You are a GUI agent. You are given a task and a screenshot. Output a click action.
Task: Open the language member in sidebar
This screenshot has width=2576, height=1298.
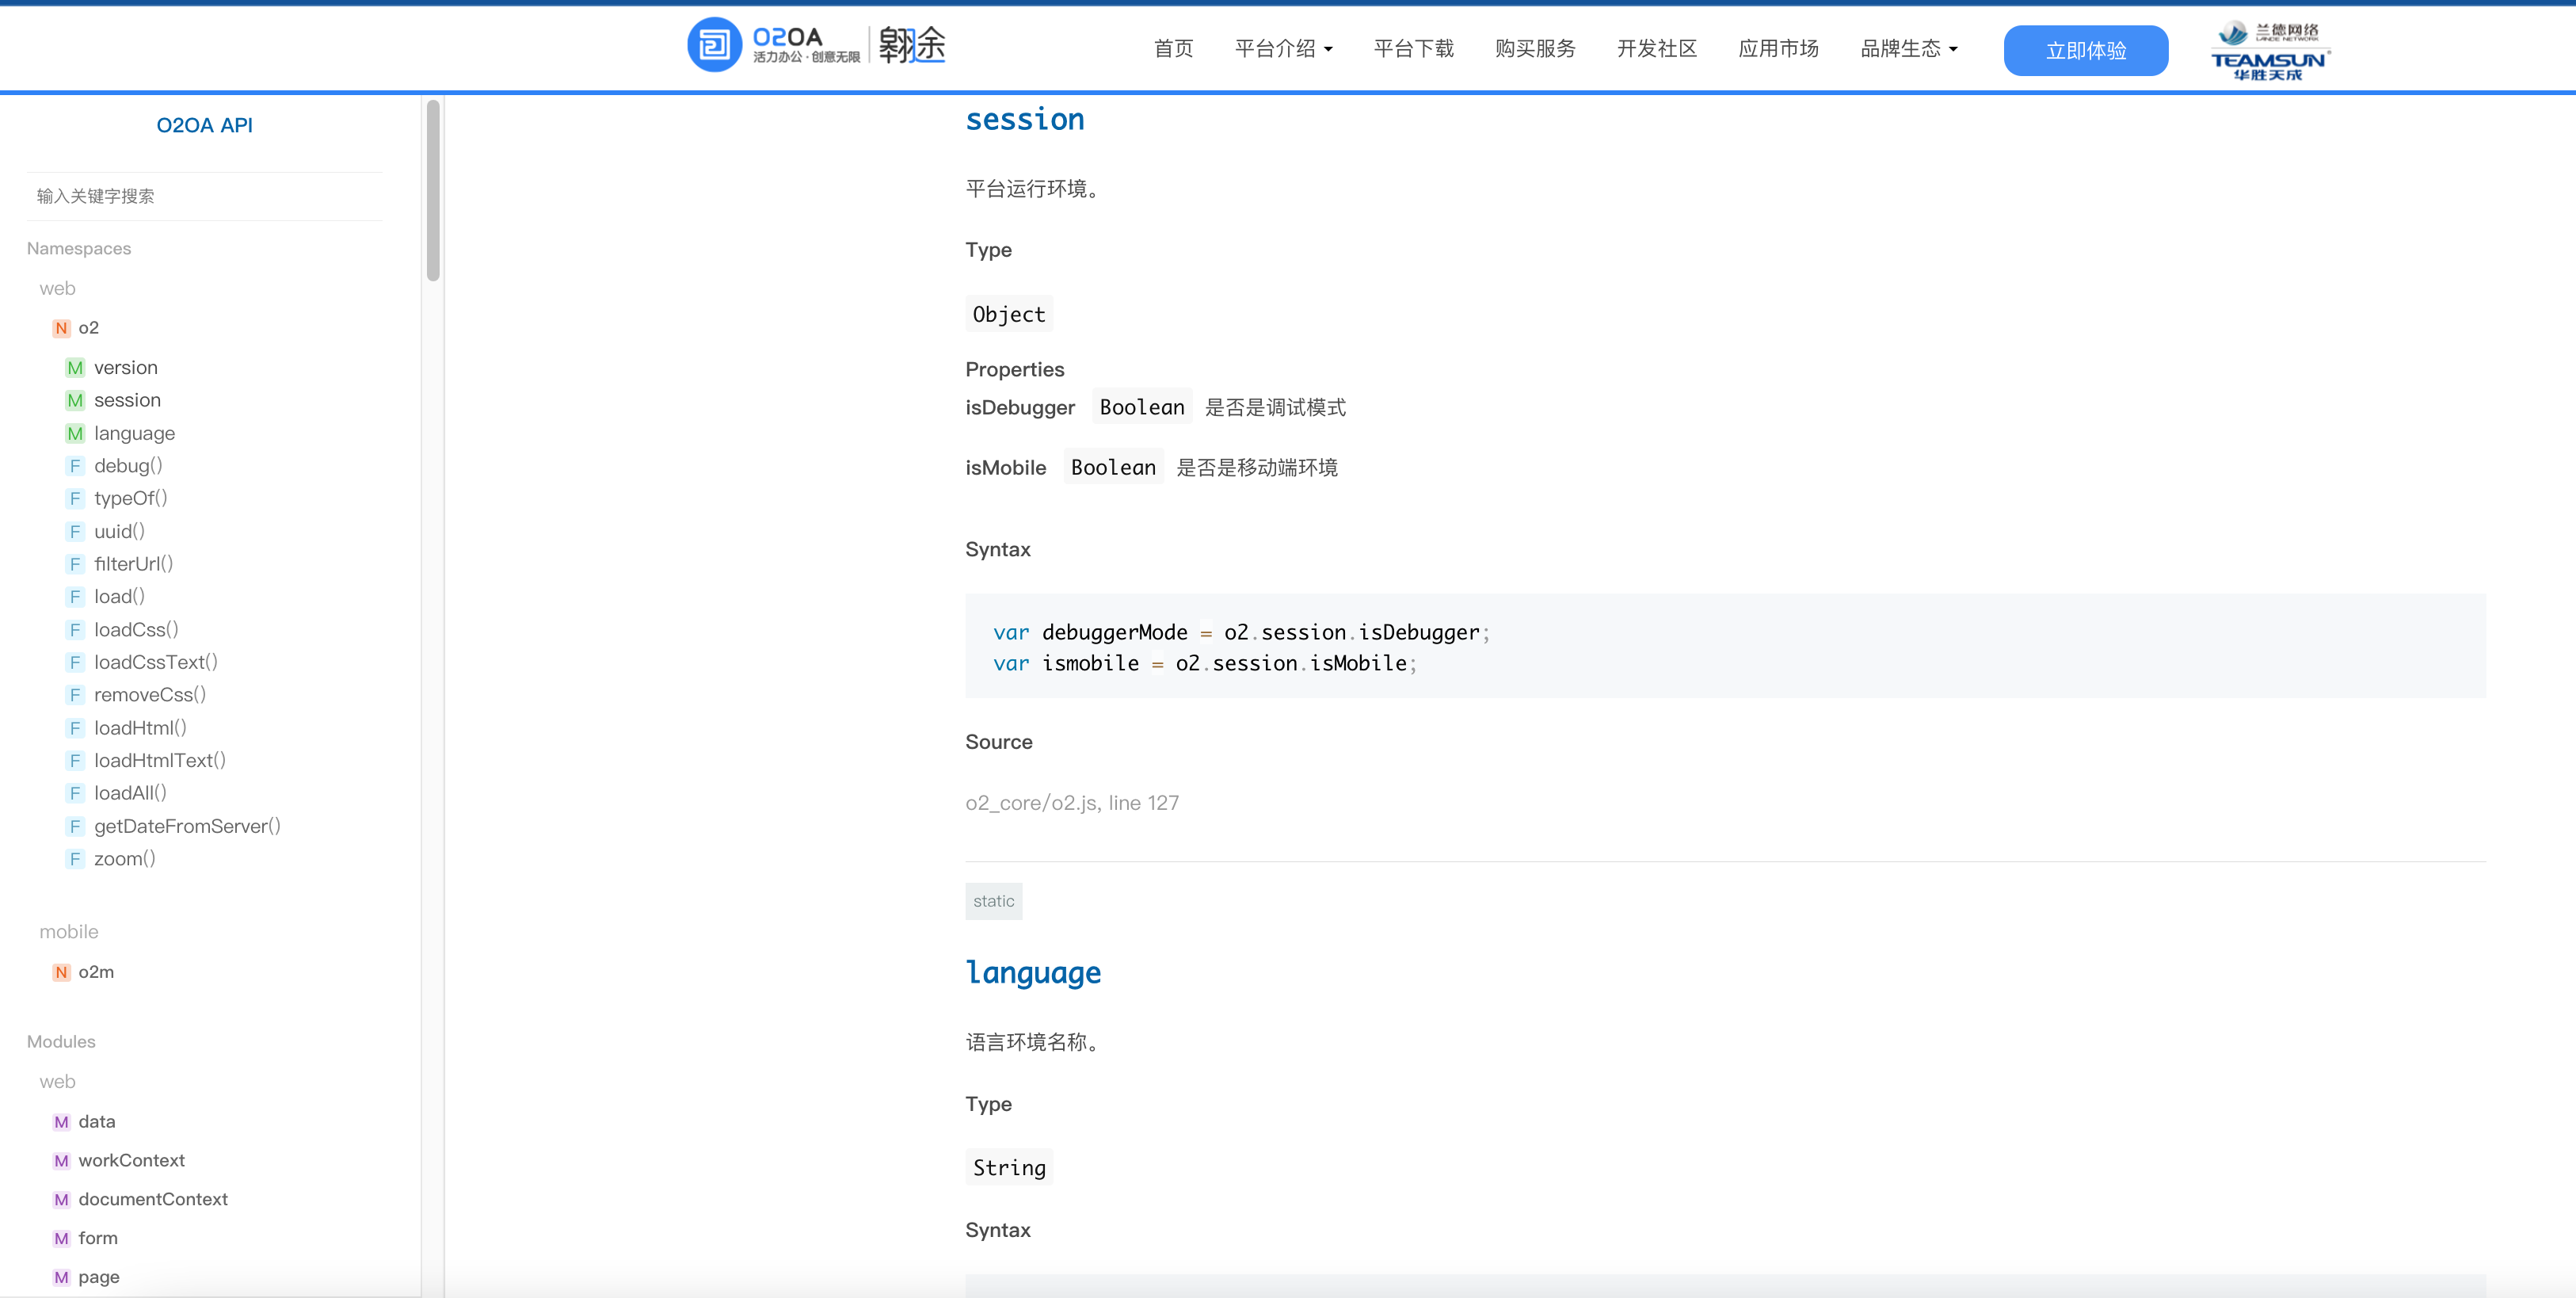(135, 433)
